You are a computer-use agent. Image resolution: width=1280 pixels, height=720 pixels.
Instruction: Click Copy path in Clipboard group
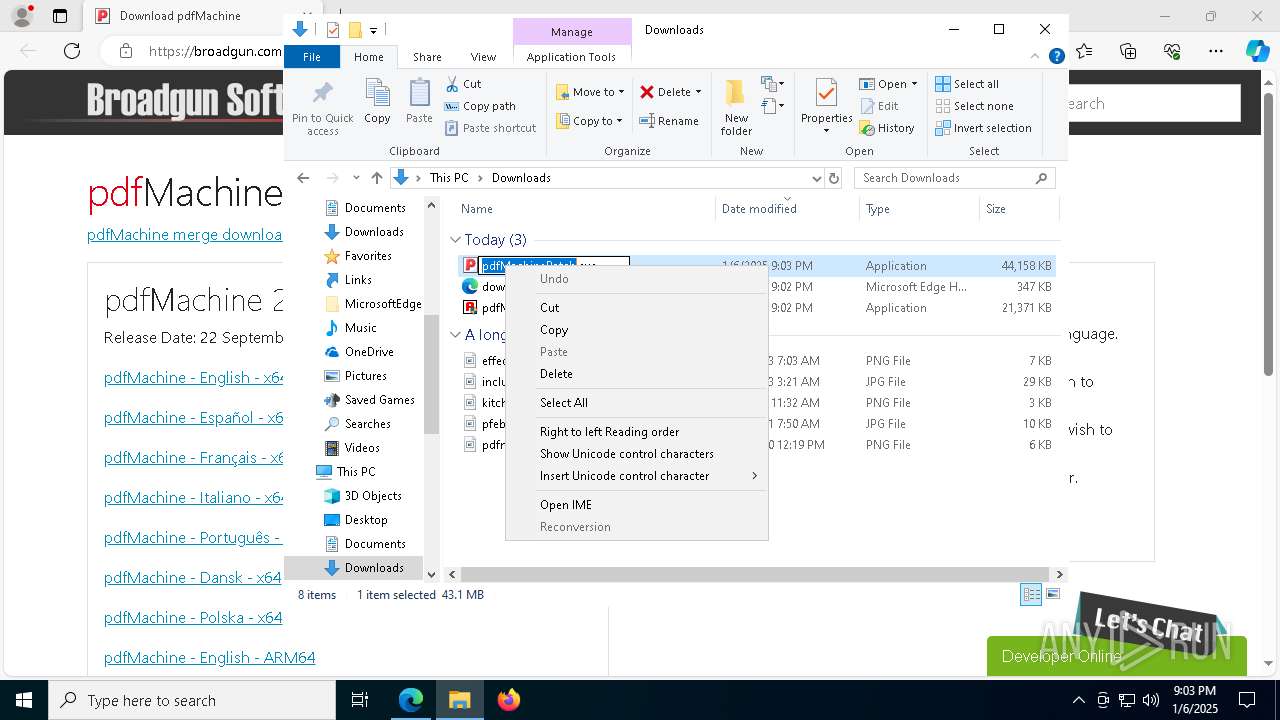point(480,106)
